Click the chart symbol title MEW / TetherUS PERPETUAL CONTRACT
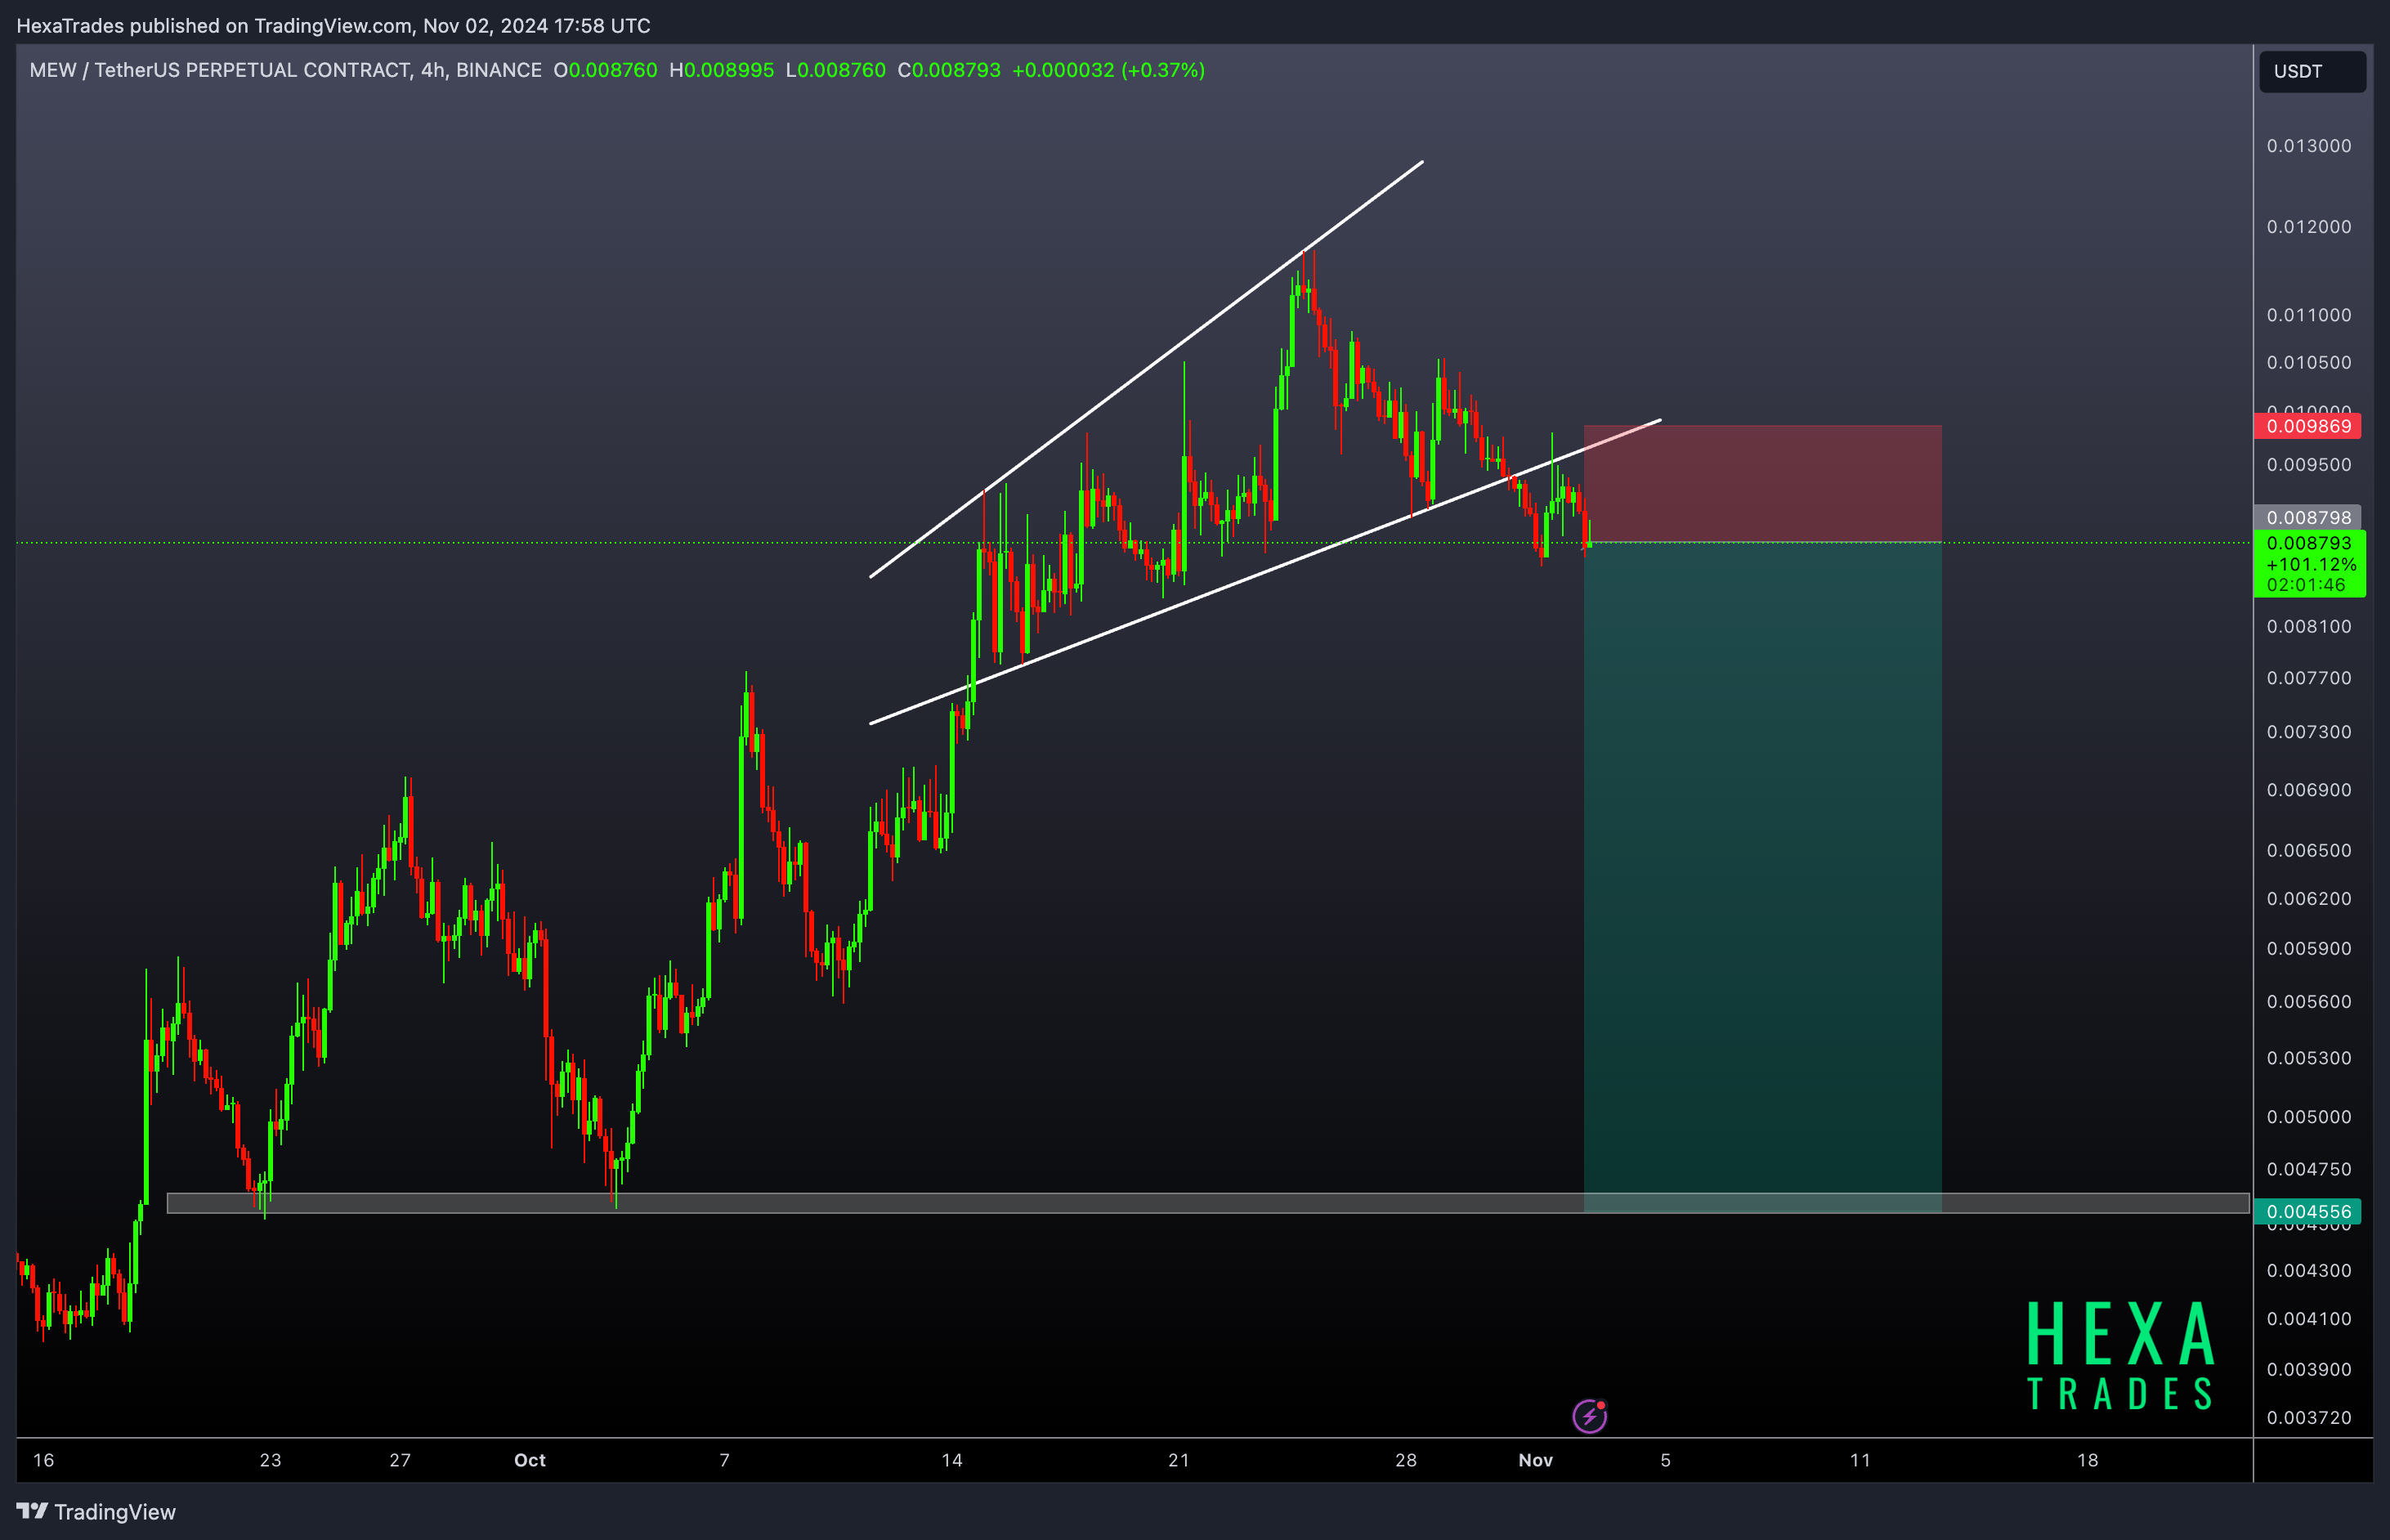This screenshot has width=2390, height=1540. (285, 70)
